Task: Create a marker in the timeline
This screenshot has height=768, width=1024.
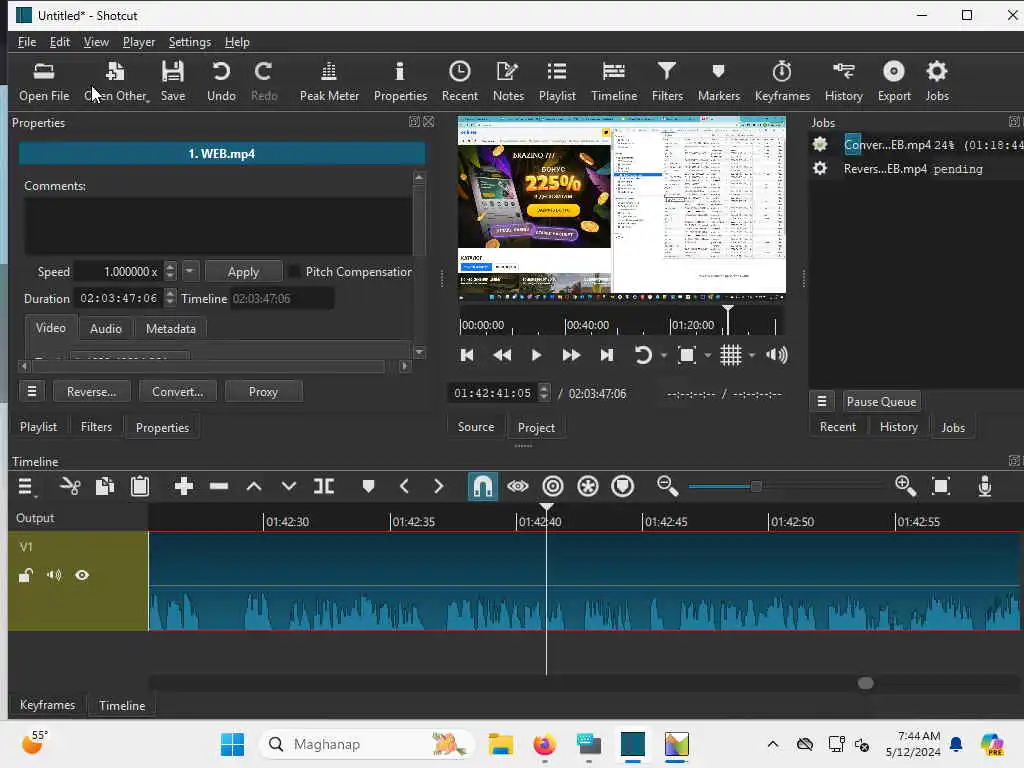Action: coord(368,486)
